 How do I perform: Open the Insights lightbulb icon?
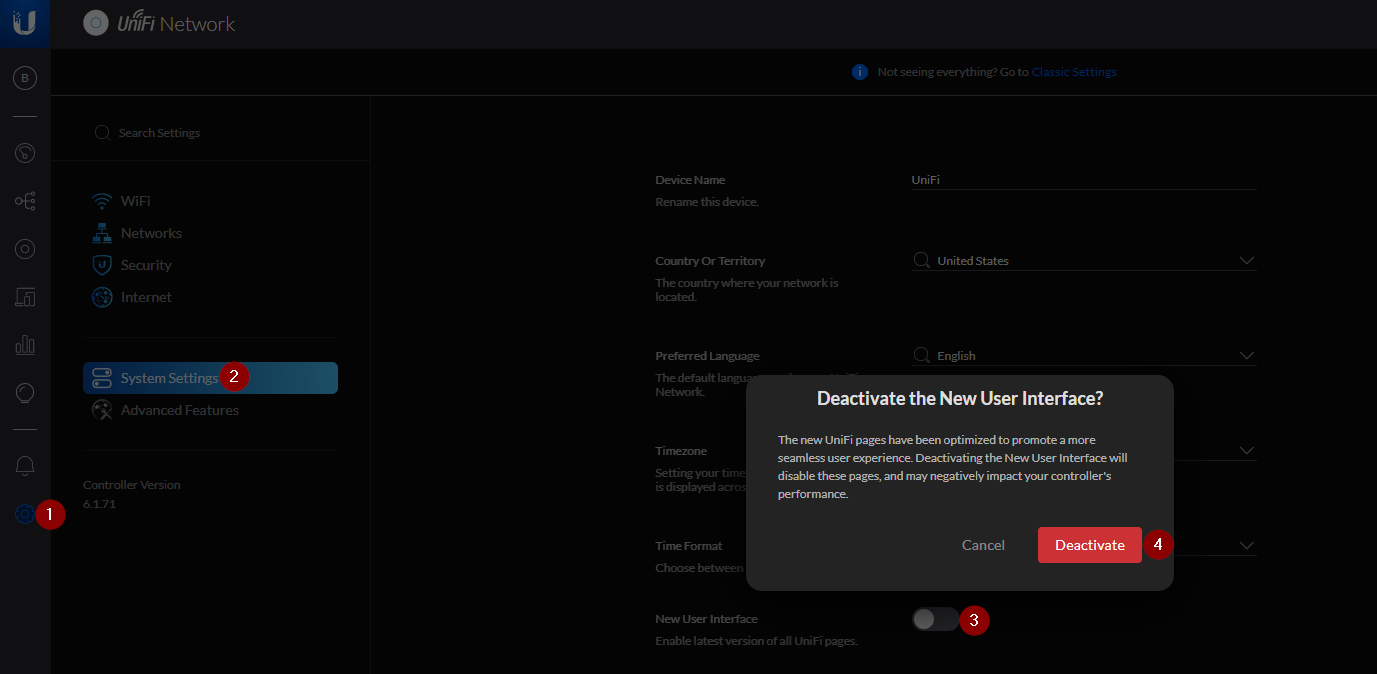click(25, 393)
